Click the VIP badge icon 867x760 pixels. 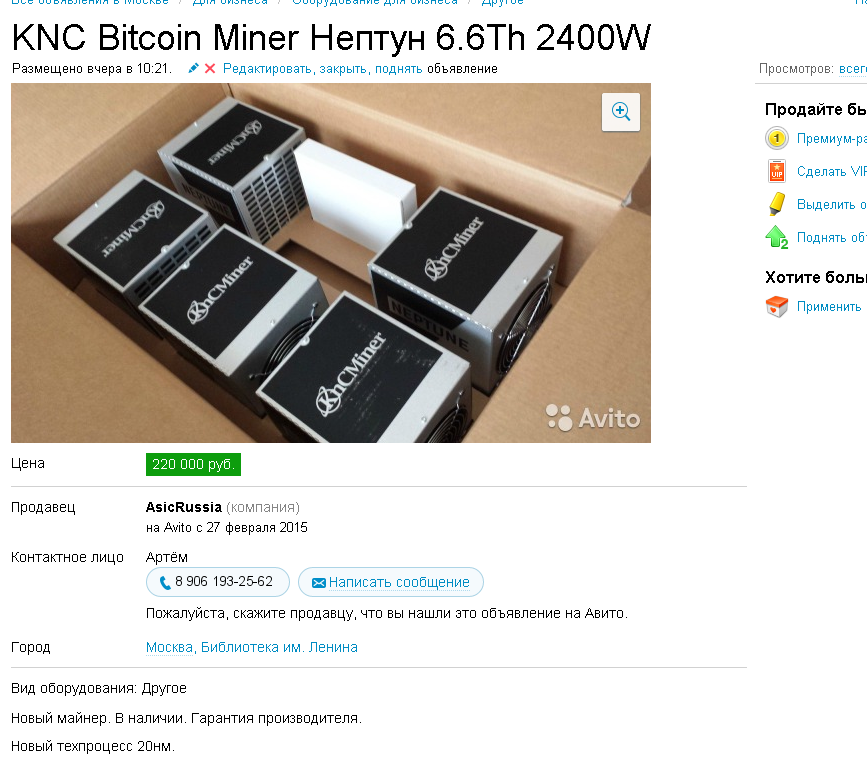coord(776,171)
